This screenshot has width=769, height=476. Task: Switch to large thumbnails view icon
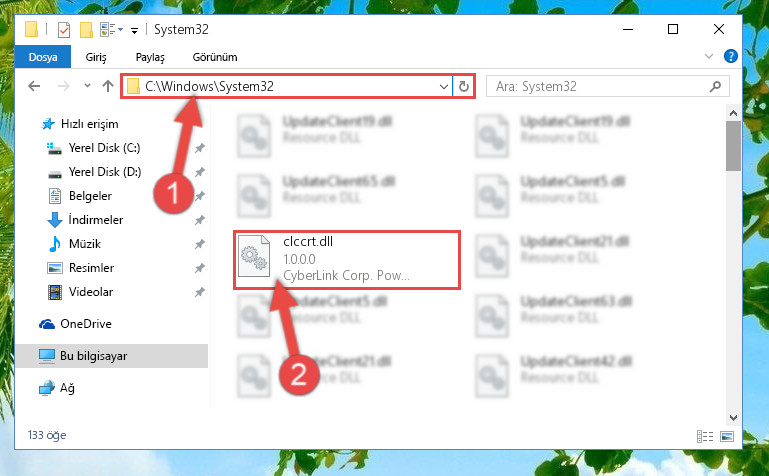tap(727, 436)
